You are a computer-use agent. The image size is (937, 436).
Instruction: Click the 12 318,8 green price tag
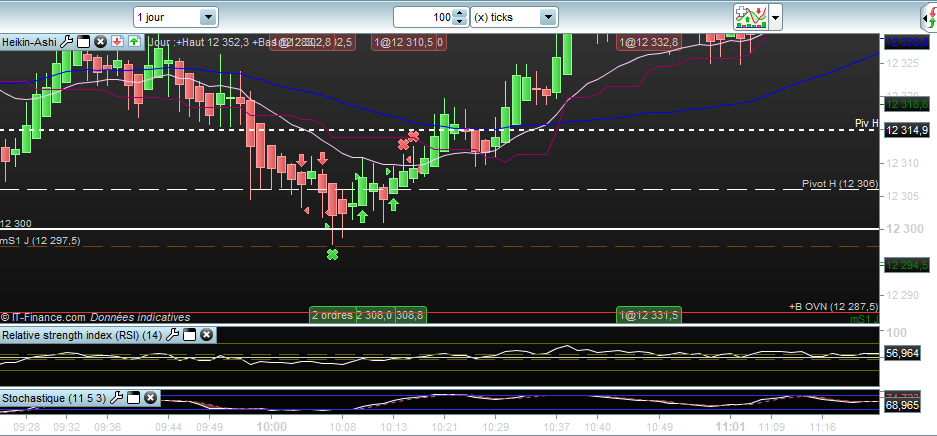(907, 104)
